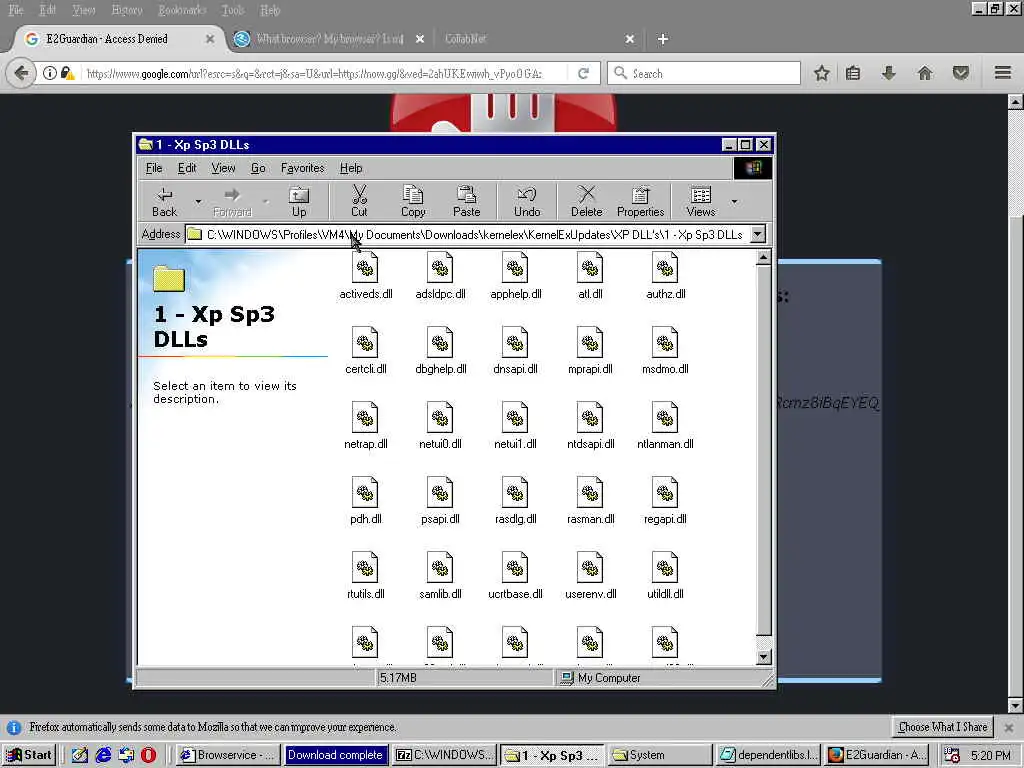Select the authz.dll file
Screen dimensions: 1024x768
pyautogui.click(x=665, y=276)
